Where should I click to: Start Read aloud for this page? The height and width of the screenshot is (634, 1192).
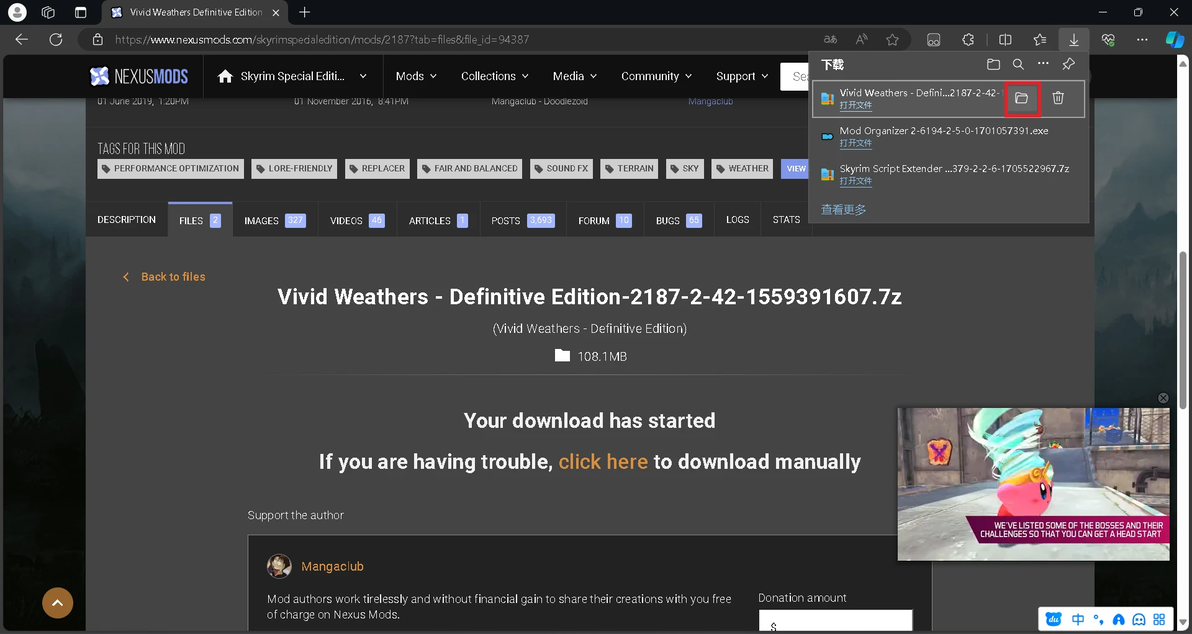click(861, 40)
